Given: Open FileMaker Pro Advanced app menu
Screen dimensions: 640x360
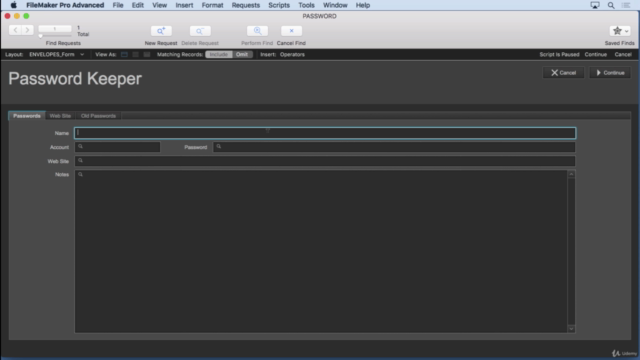Looking at the screenshot, I should [x=65, y=5].
